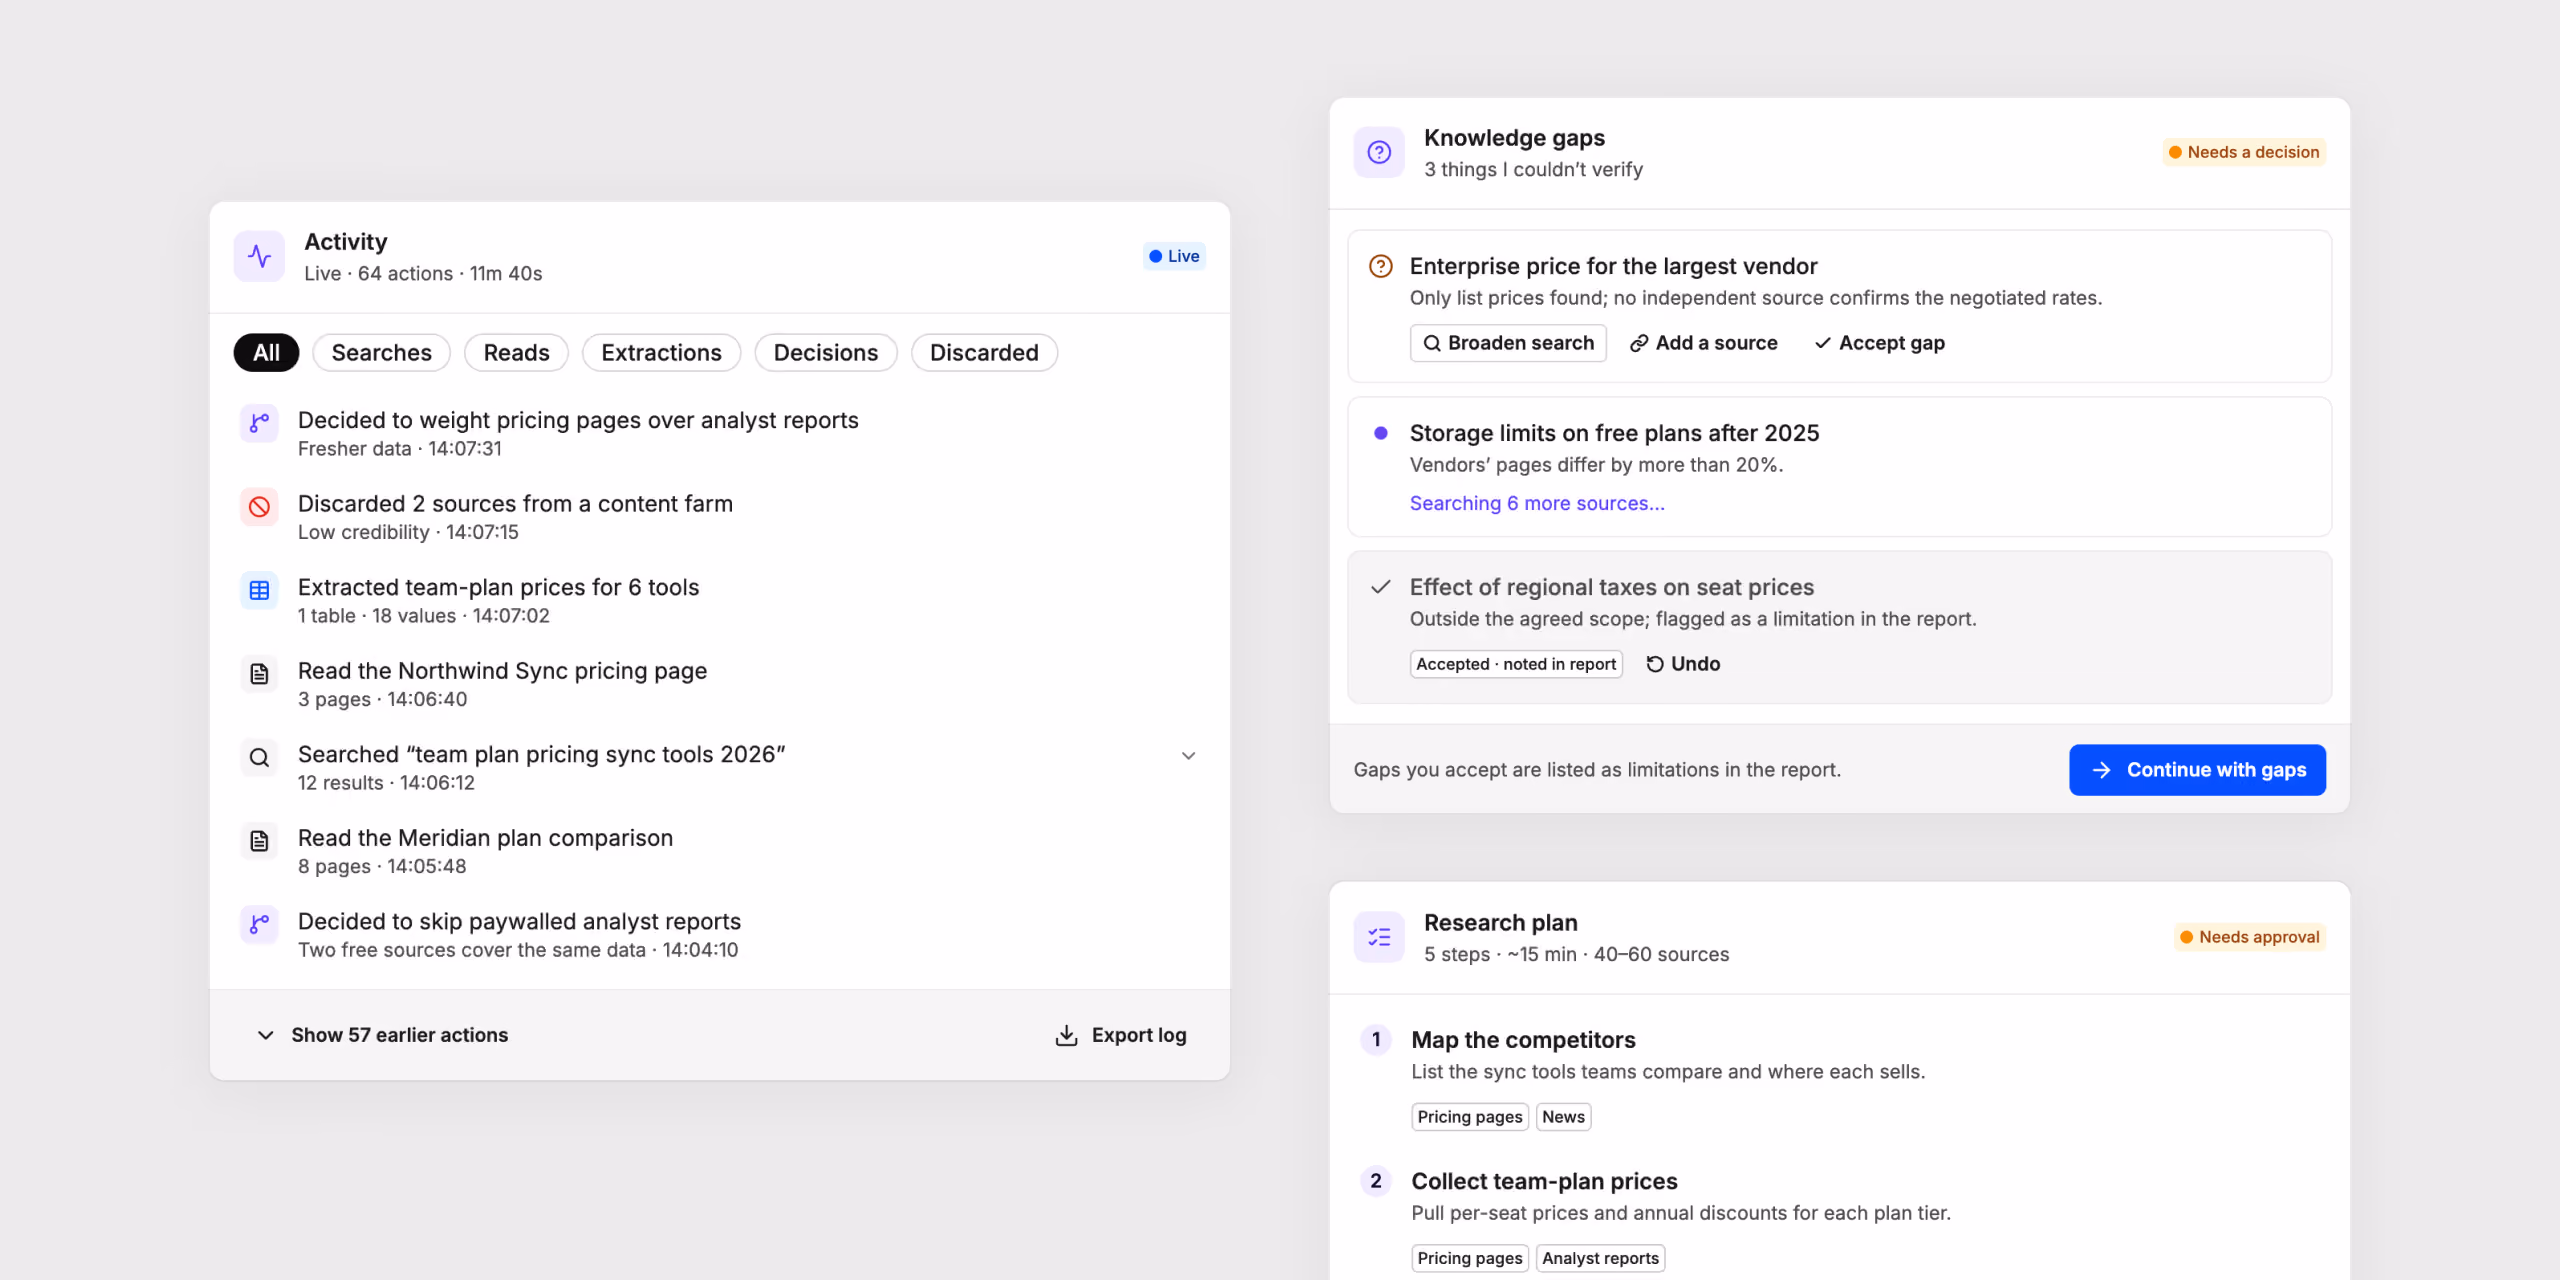Click the Analyst reports tag under Collect team-plan prices
This screenshot has width=2560, height=1280.
point(1600,1258)
